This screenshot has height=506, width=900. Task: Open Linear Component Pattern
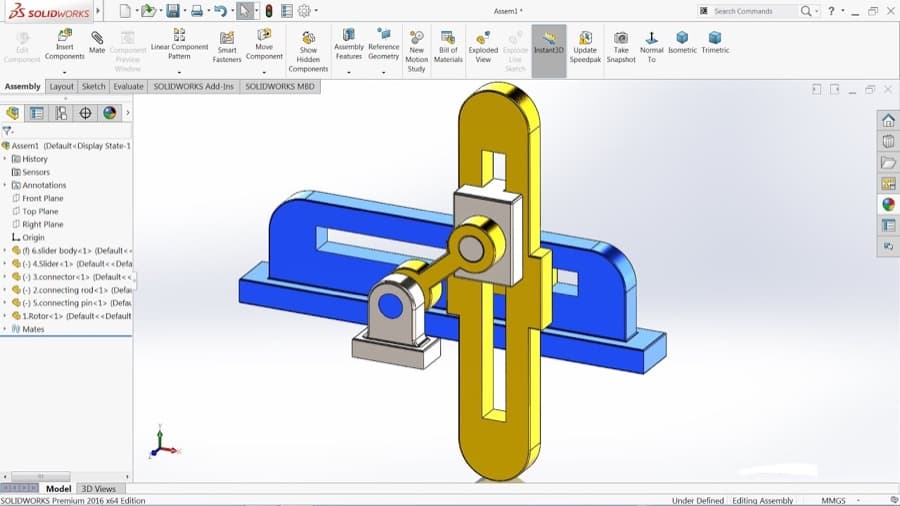179,44
